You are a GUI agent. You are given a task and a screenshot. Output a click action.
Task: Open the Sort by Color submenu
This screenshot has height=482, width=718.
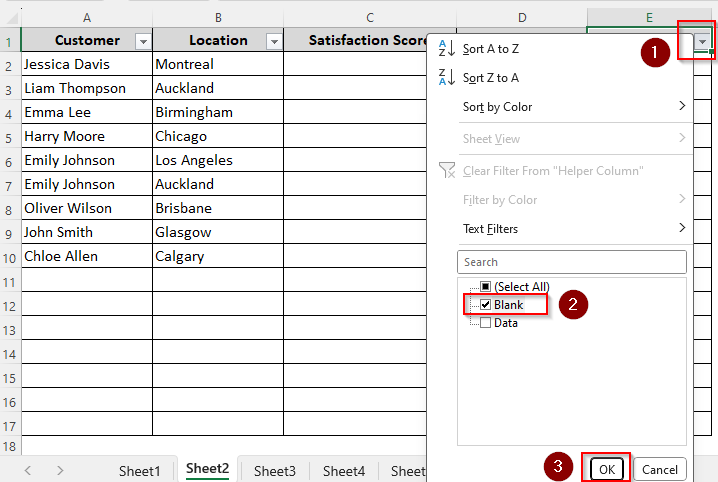[x=497, y=107]
